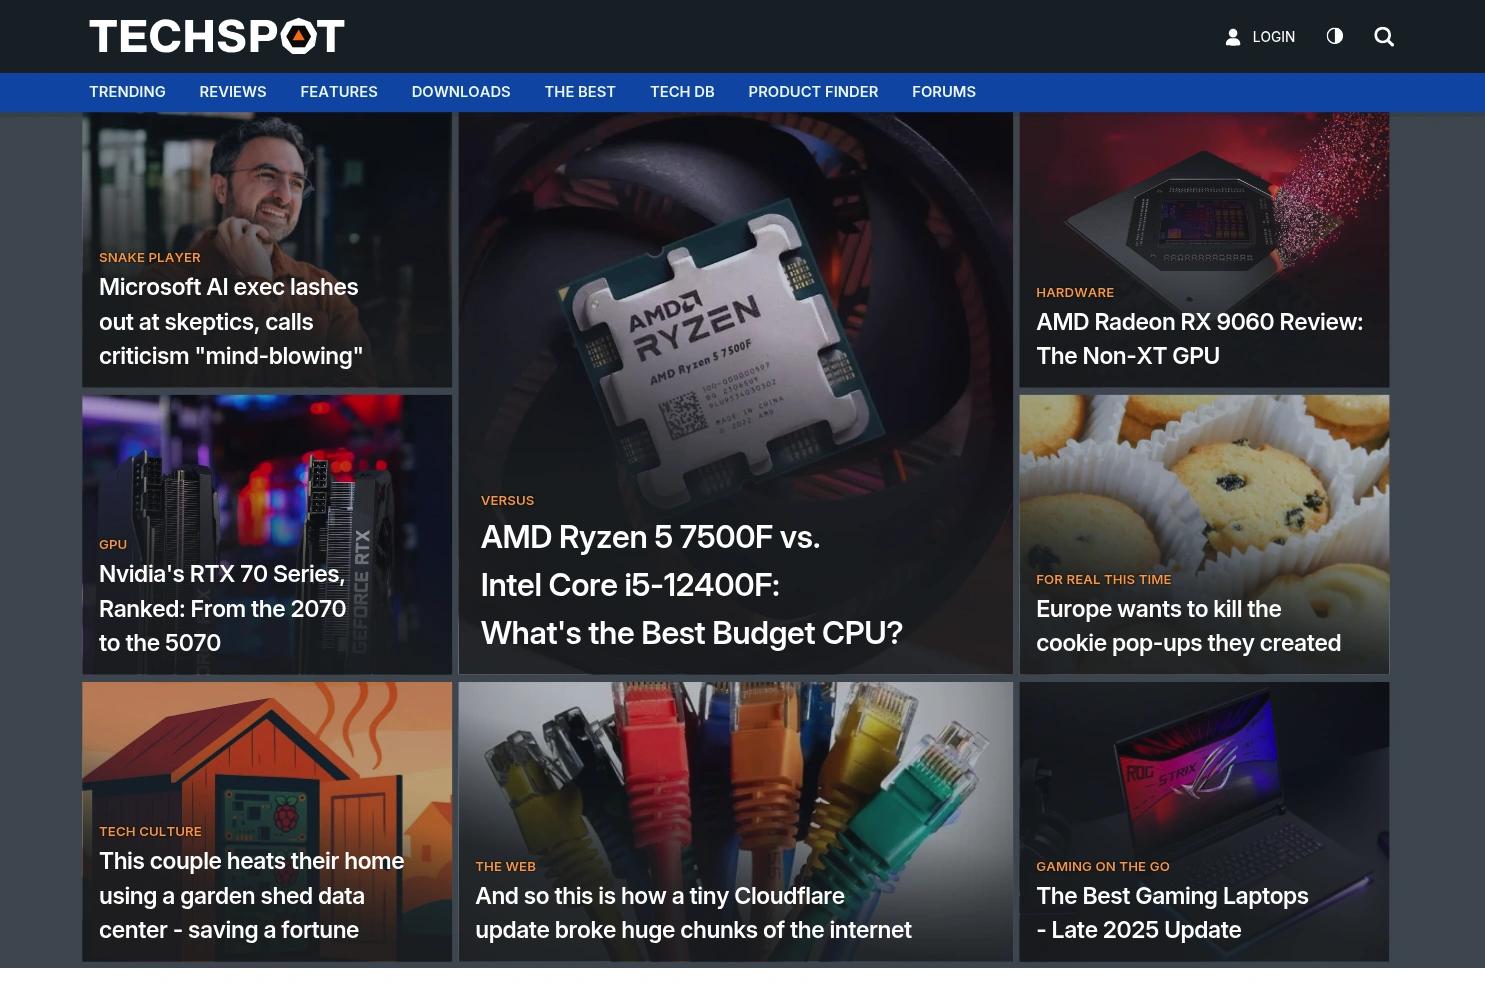1485x990 pixels.
Task: Click the GPU category label
Action: coord(113,544)
